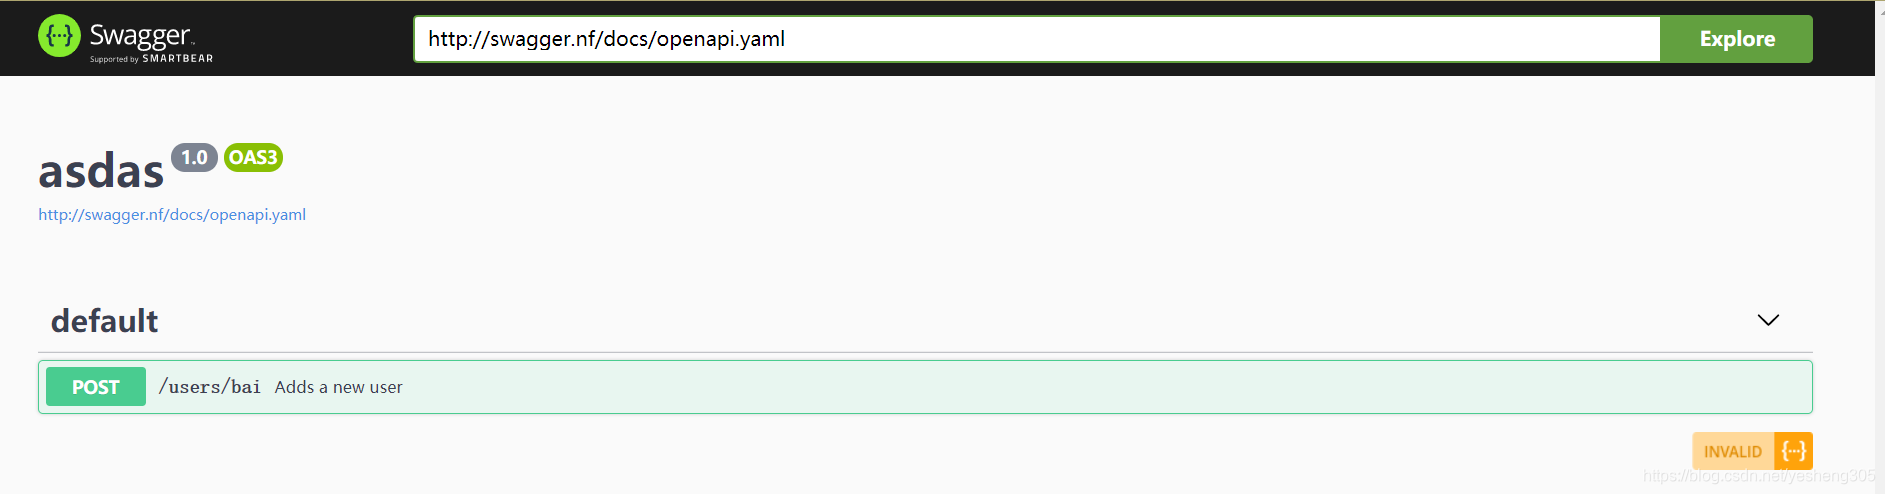Click the green Swagger braces logo icon
Viewport: 1885px width, 494px height.
(59, 36)
